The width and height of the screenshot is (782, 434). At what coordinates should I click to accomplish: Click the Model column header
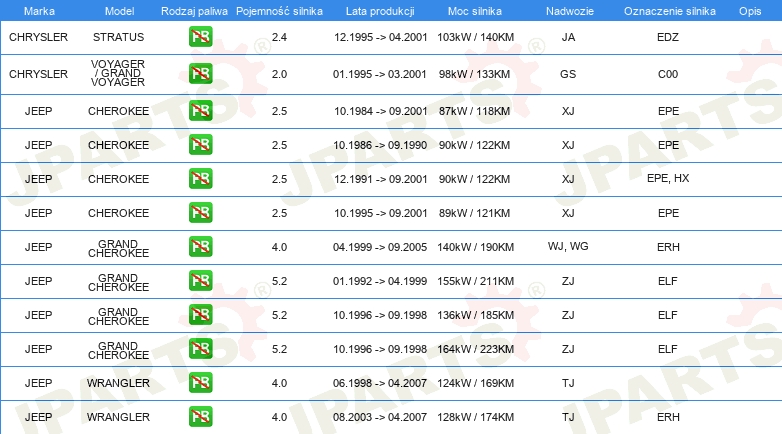click(x=119, y=11)
